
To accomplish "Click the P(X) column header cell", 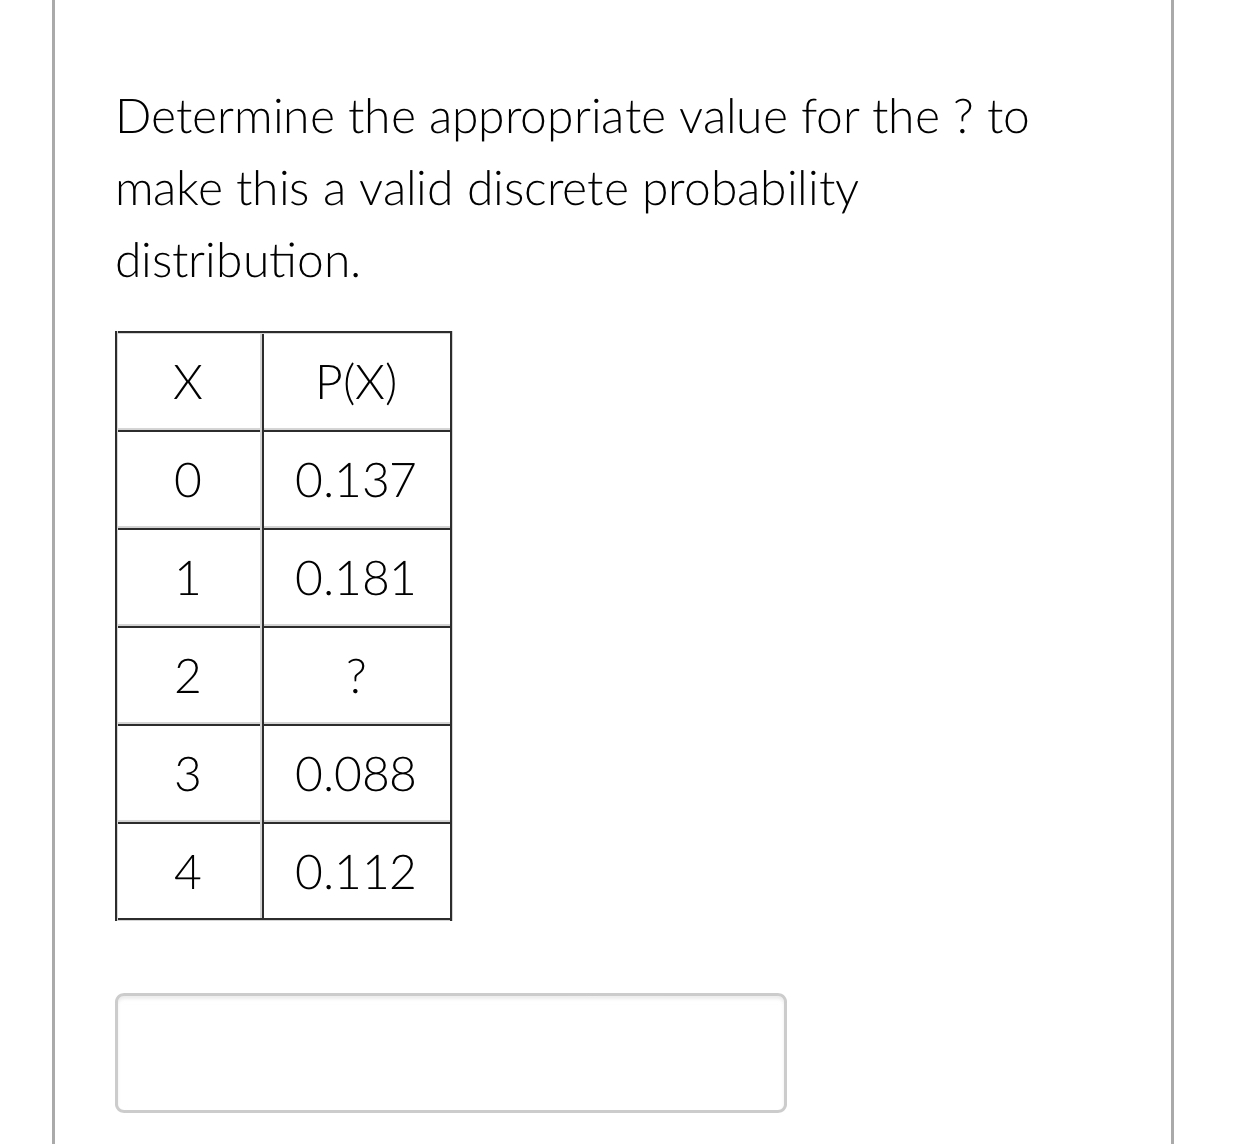I will 357,381.
